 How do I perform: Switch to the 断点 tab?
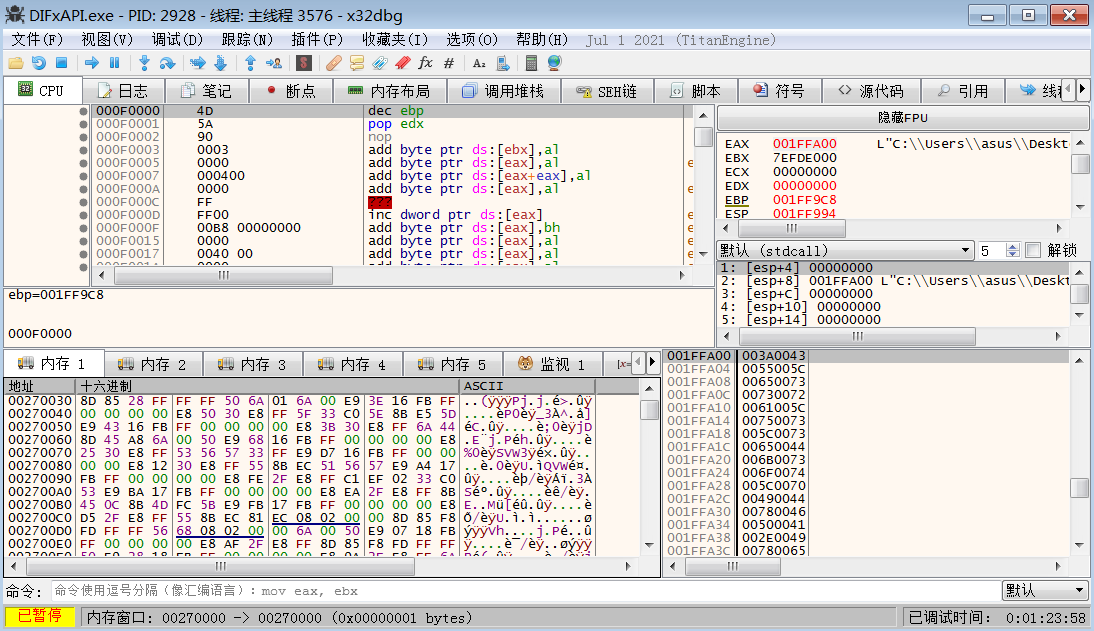coord(291,91)
